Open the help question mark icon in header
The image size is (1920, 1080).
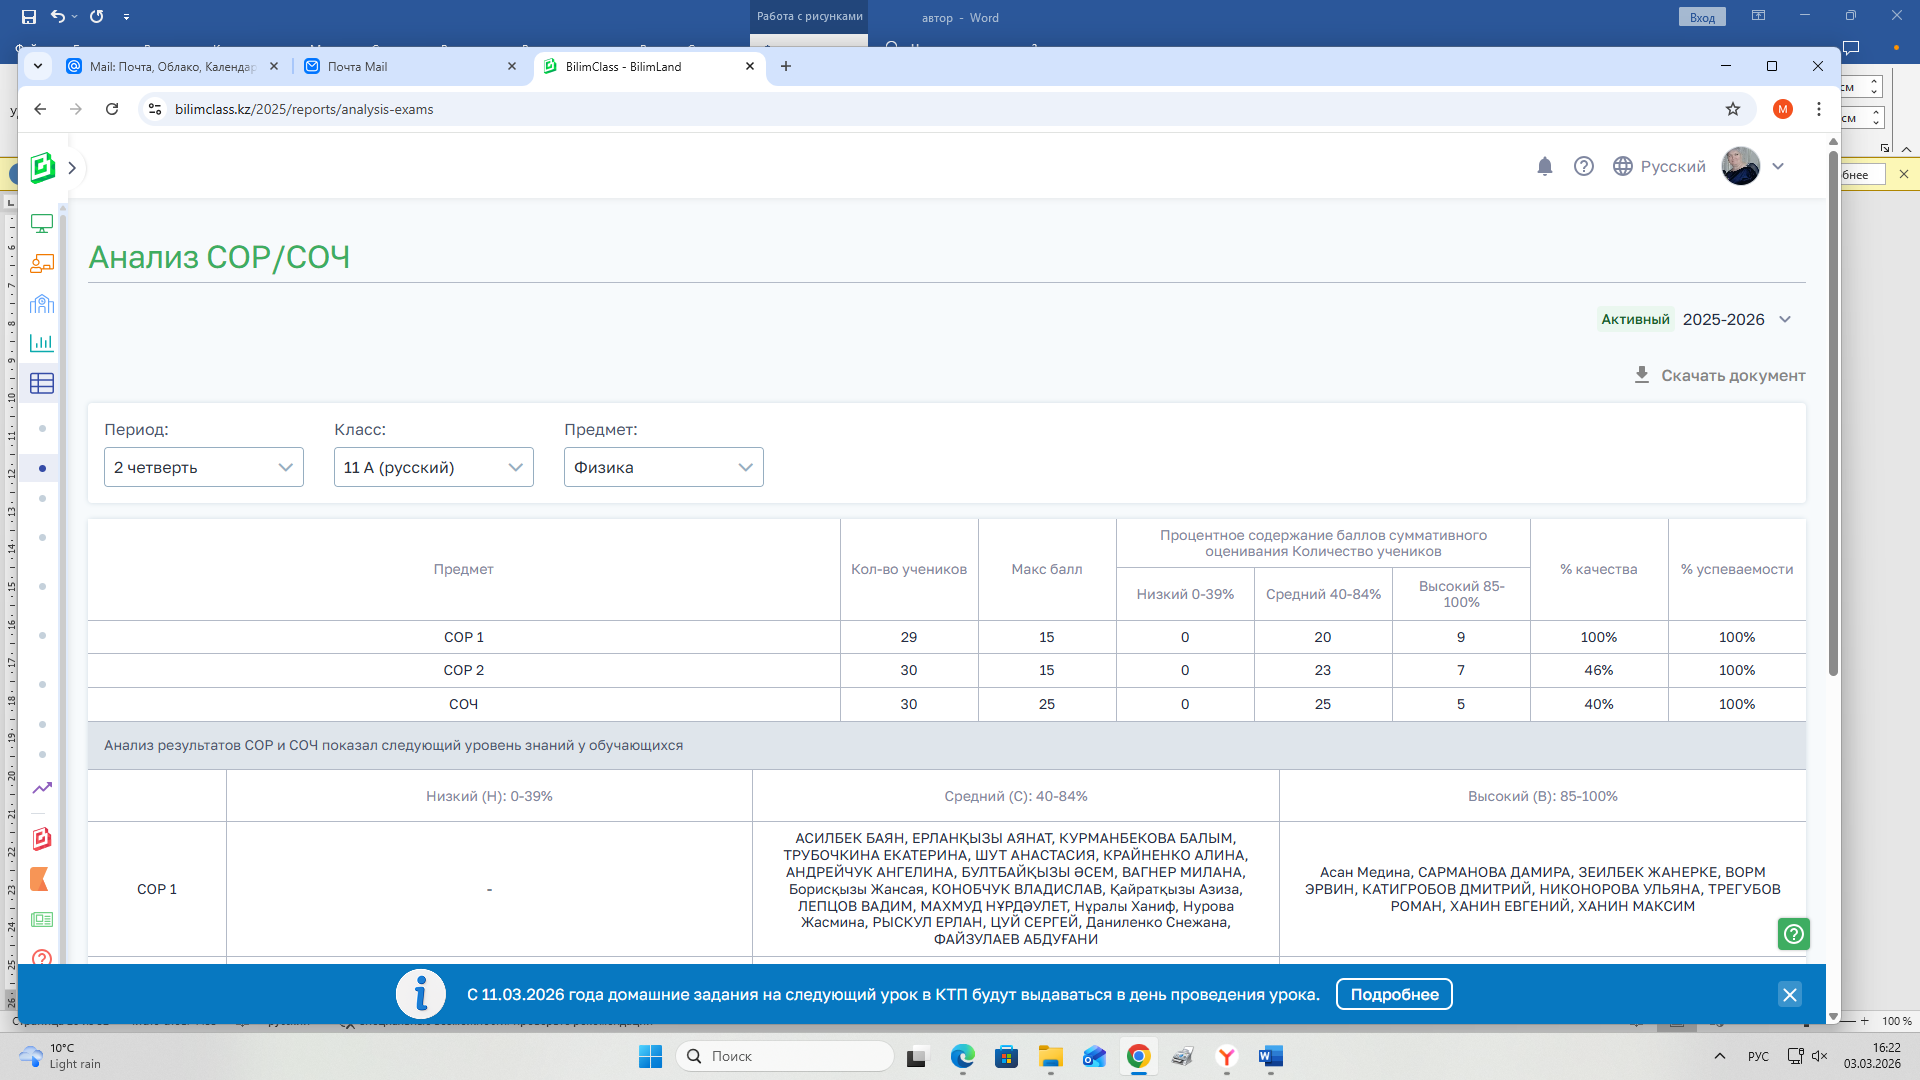[x=1583, y=167]
